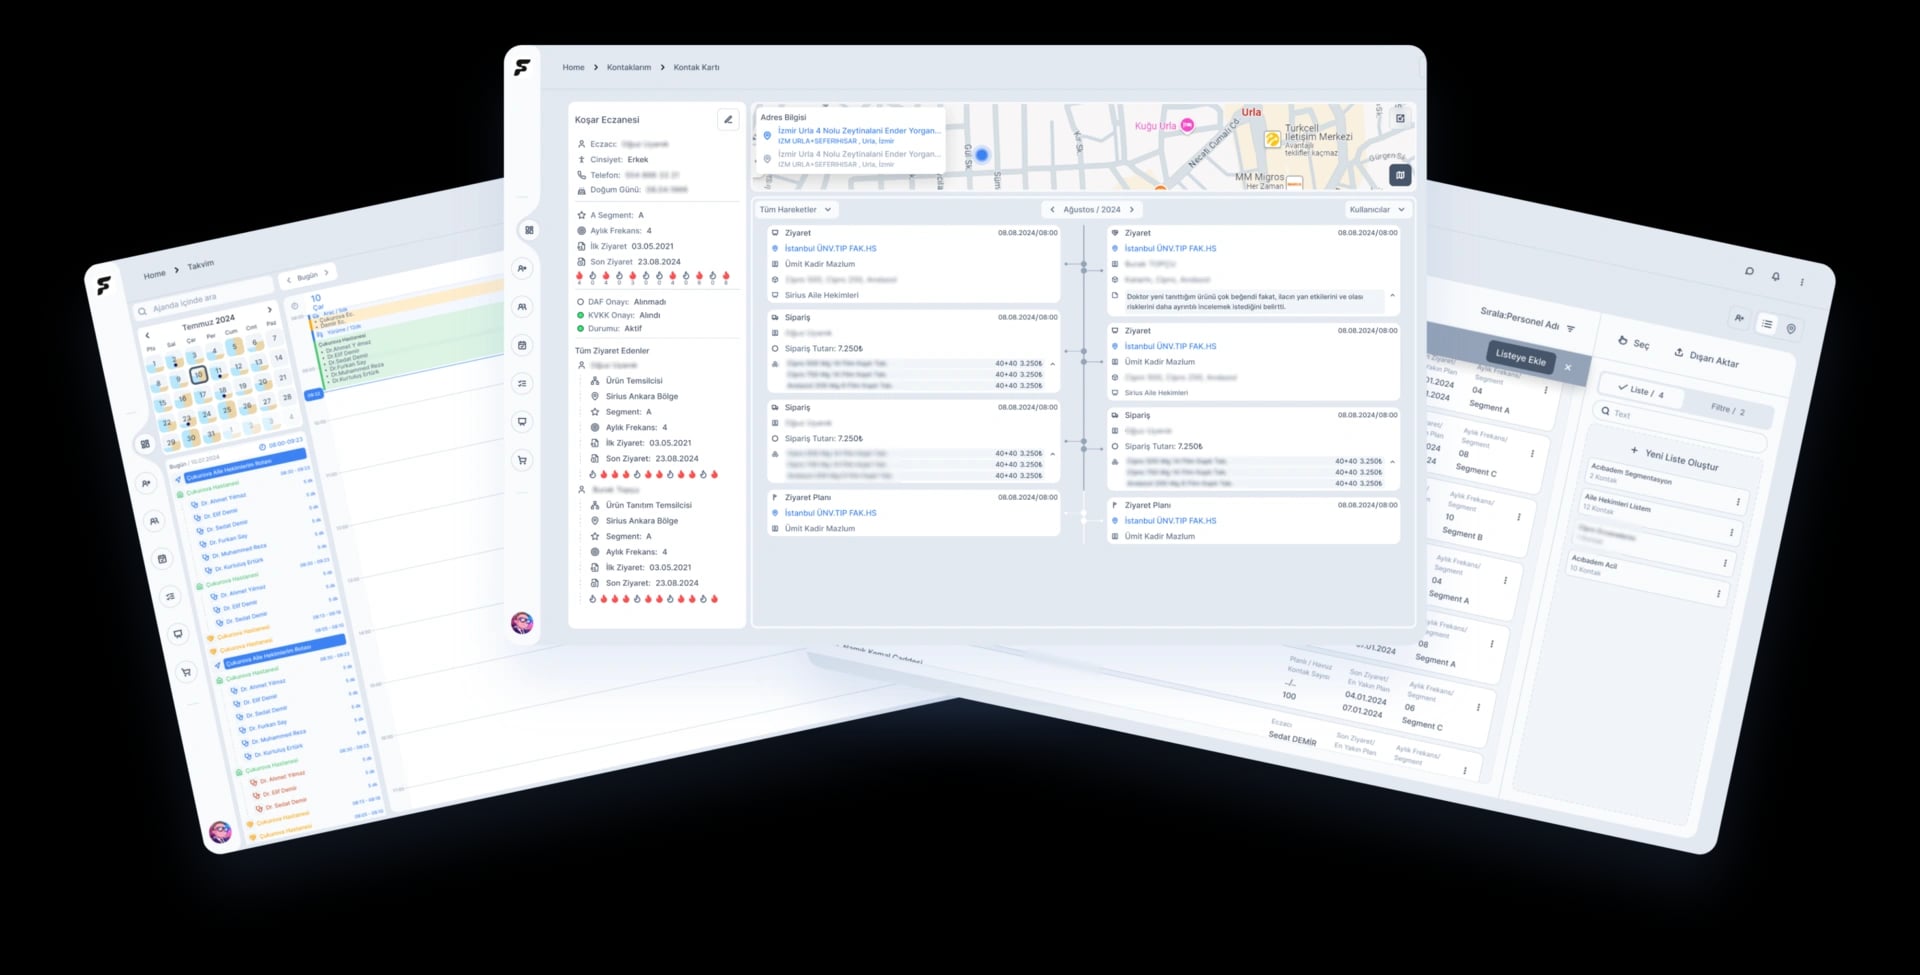Click notification bell icon in right panel
Image resolution: width=1920 pixels, height=975 pixels.
pos(1775,277)
